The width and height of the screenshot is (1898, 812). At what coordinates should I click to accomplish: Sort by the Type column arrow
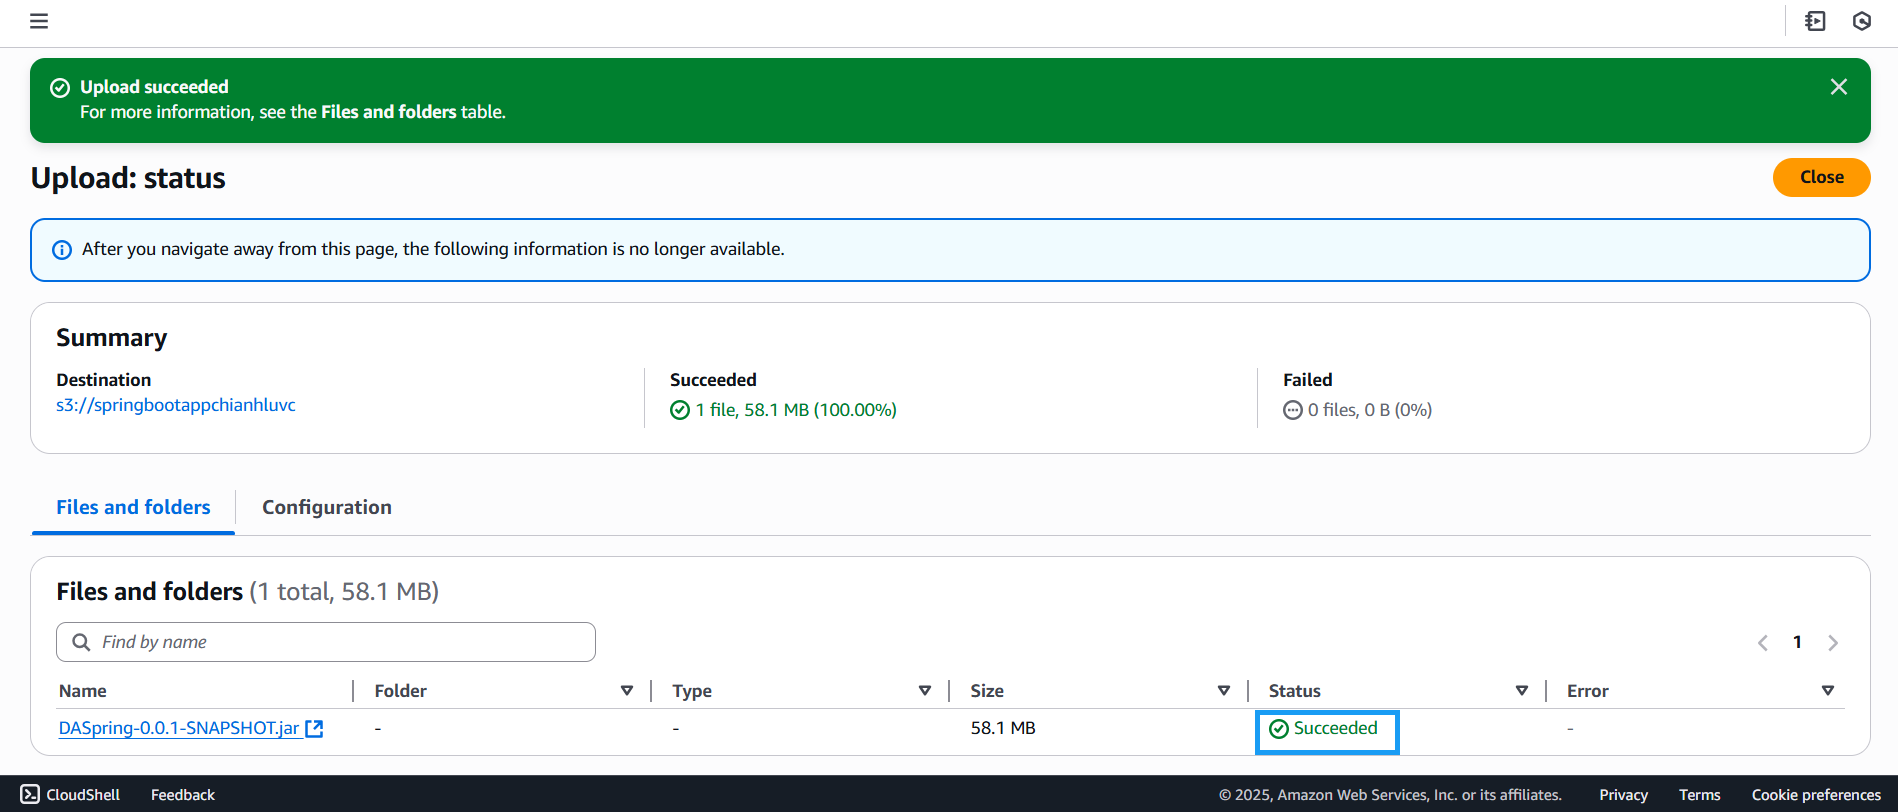pyautogui.click(x=925, y=691)
